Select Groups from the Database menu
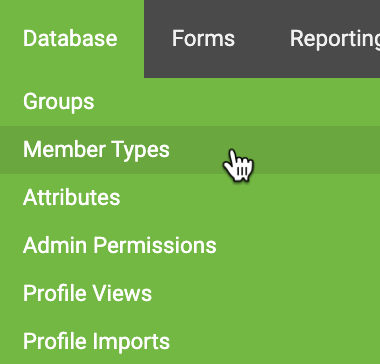 190,102
